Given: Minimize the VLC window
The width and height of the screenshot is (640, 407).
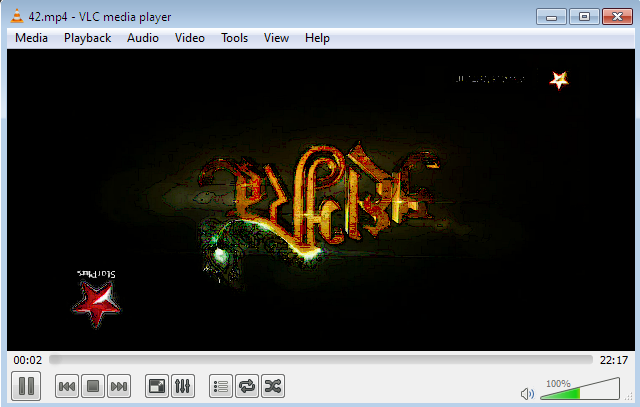Looking at the screenshot, I should [551, 17].
